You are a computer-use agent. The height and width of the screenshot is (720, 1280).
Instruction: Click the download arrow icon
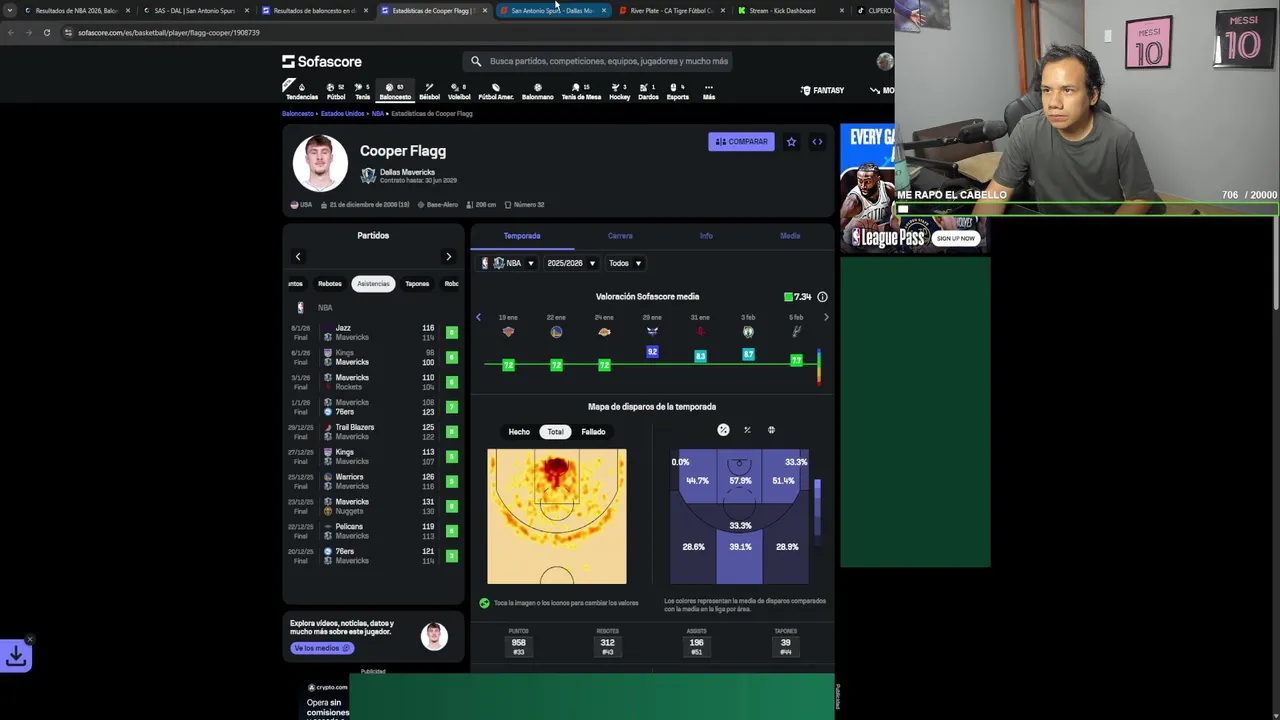pyautogui.click(x=16, y=656)
